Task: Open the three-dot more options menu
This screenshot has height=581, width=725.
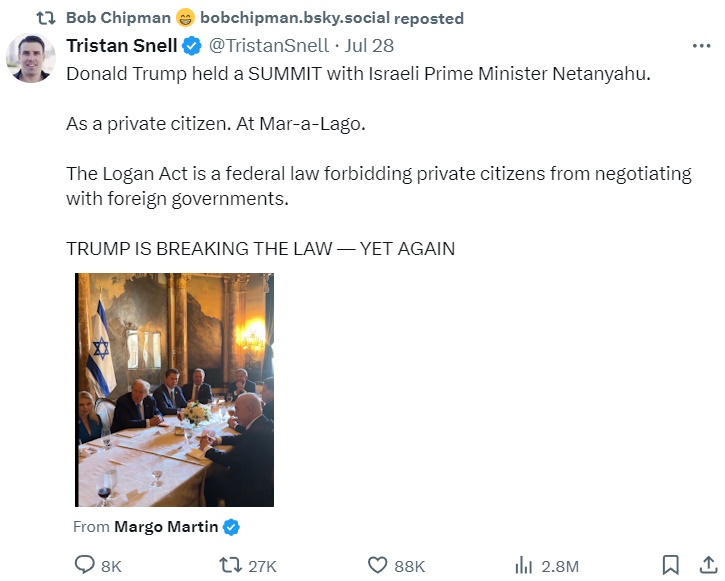Action: point(701,46)
